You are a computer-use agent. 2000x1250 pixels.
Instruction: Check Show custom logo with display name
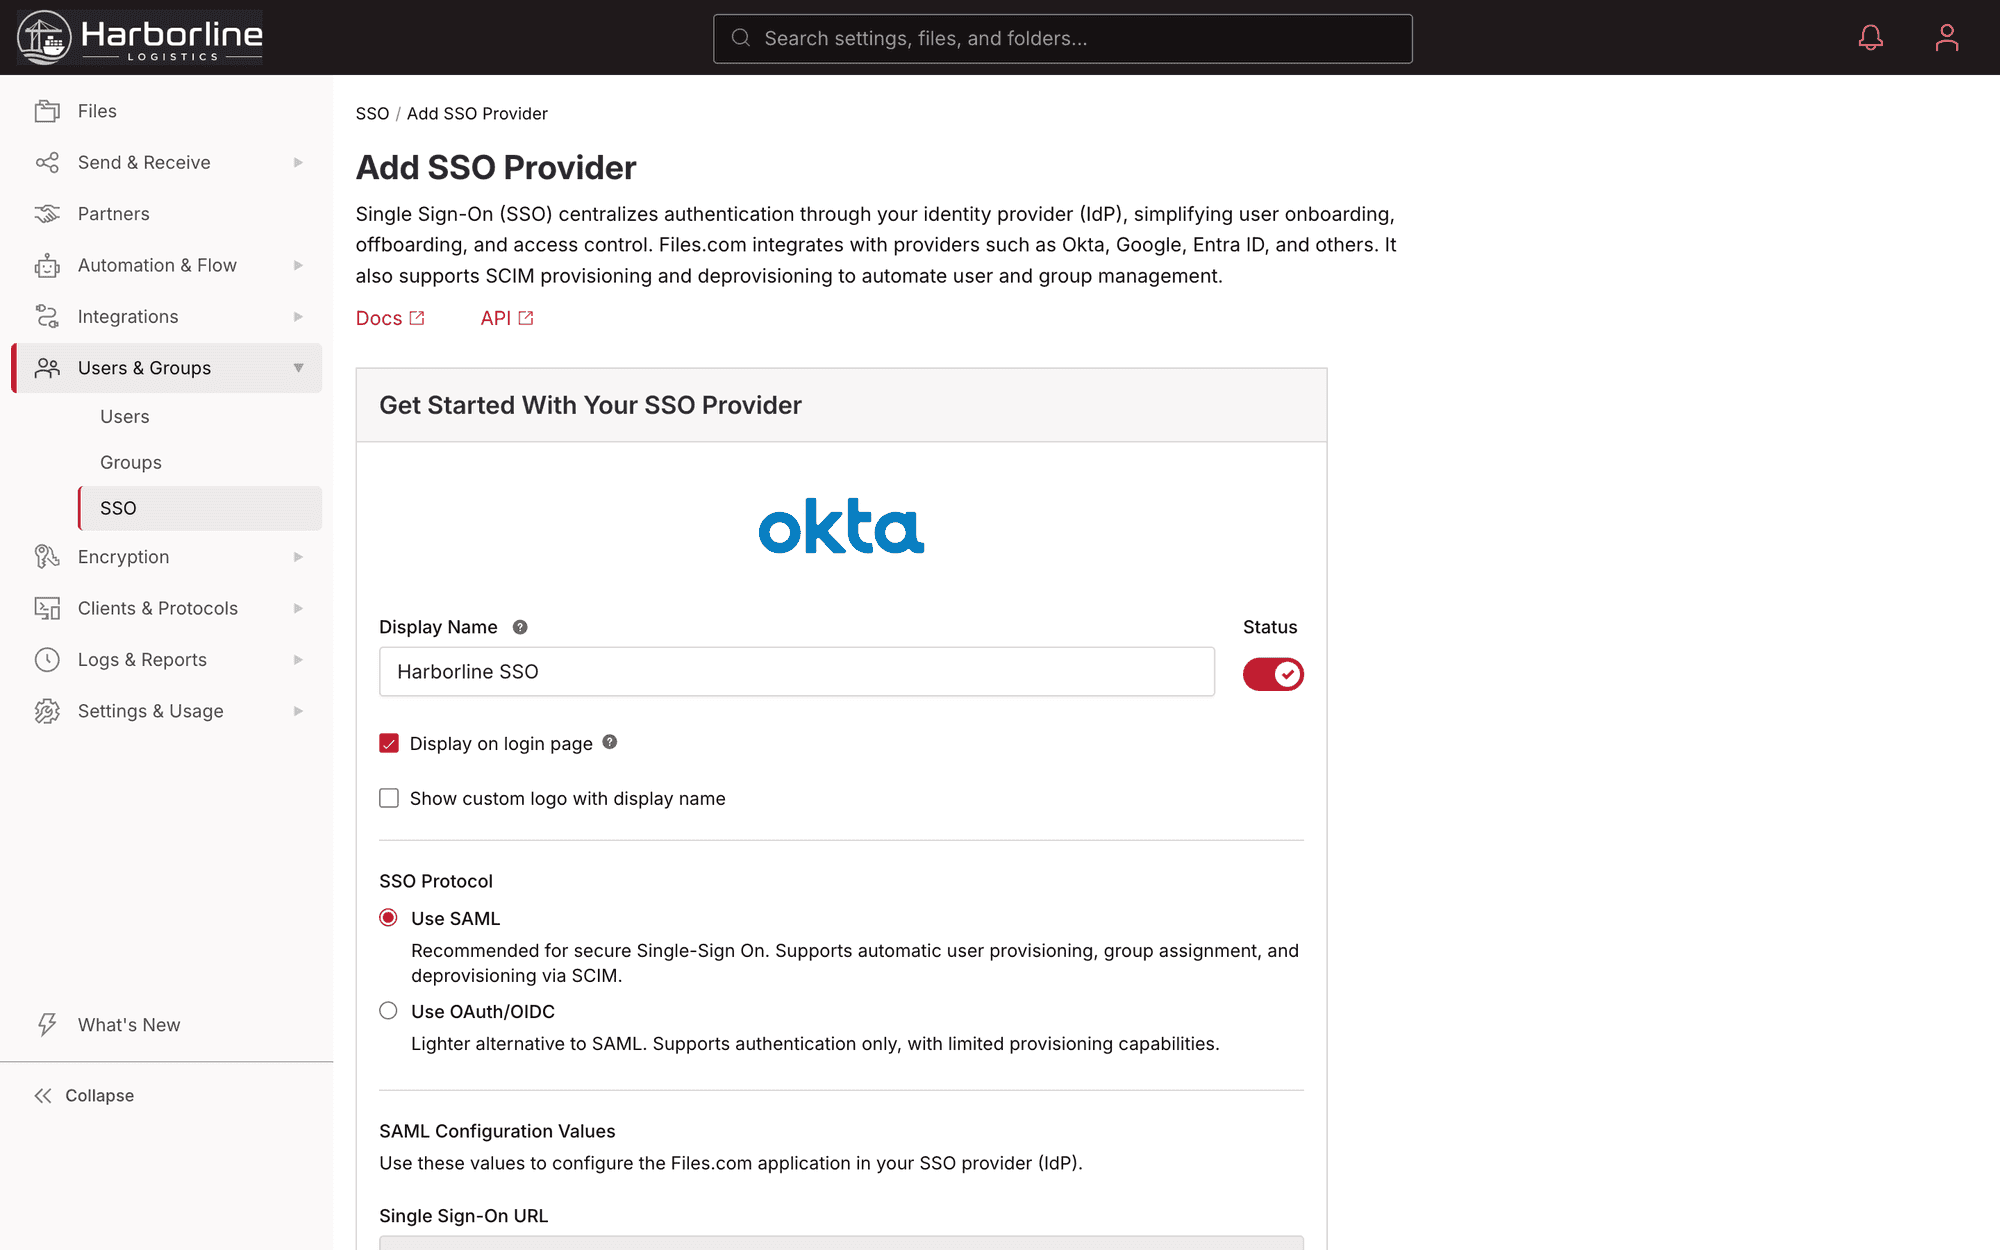[x=389, y=798]
